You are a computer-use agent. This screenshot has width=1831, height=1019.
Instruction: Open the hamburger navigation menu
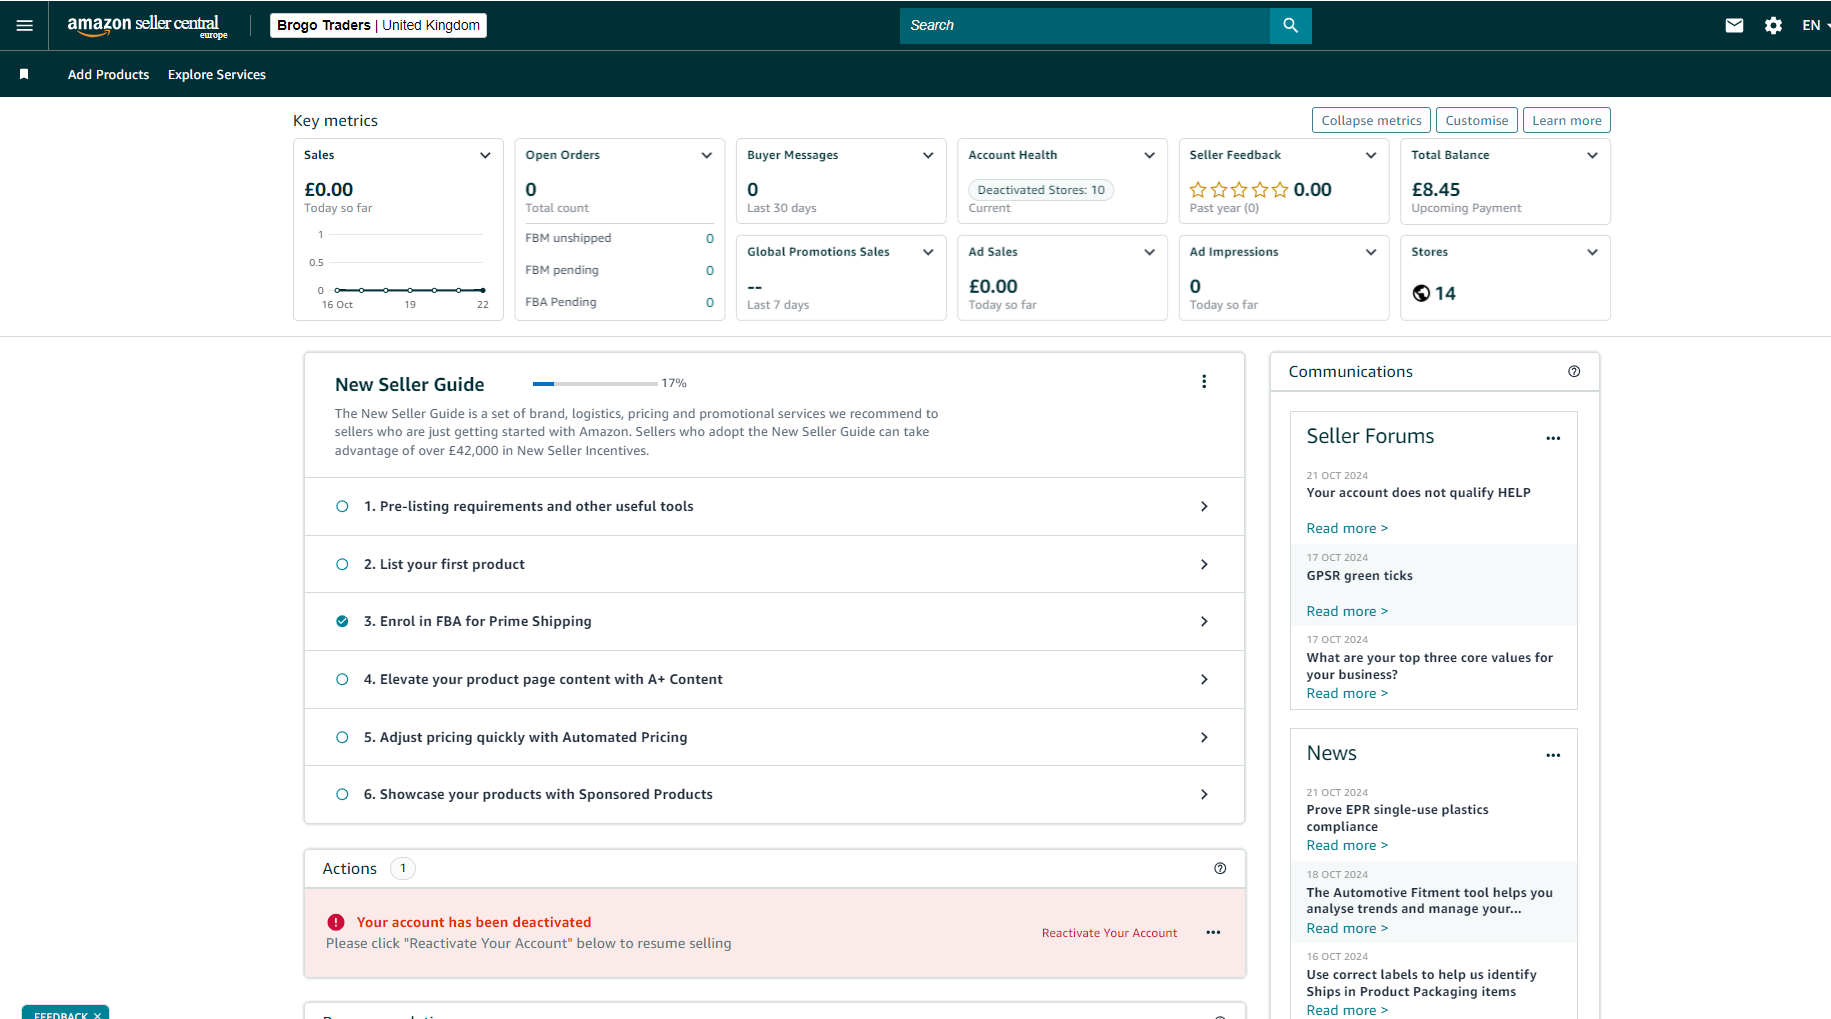[x=25, y=25]
